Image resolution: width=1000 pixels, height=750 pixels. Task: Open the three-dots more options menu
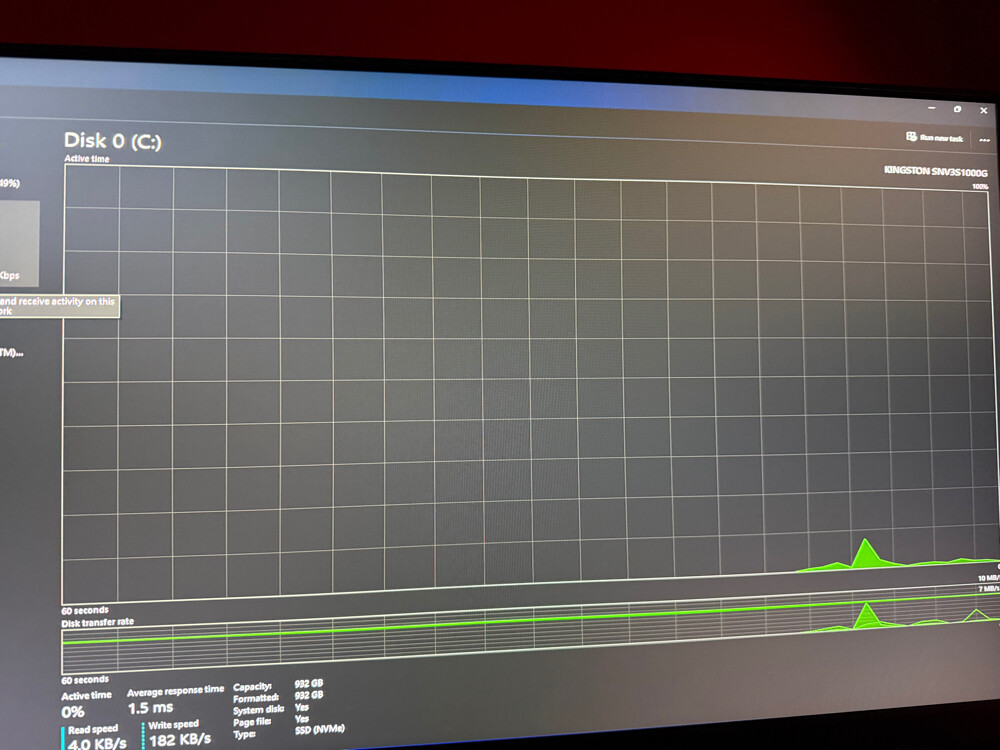(x=984, y=140)
